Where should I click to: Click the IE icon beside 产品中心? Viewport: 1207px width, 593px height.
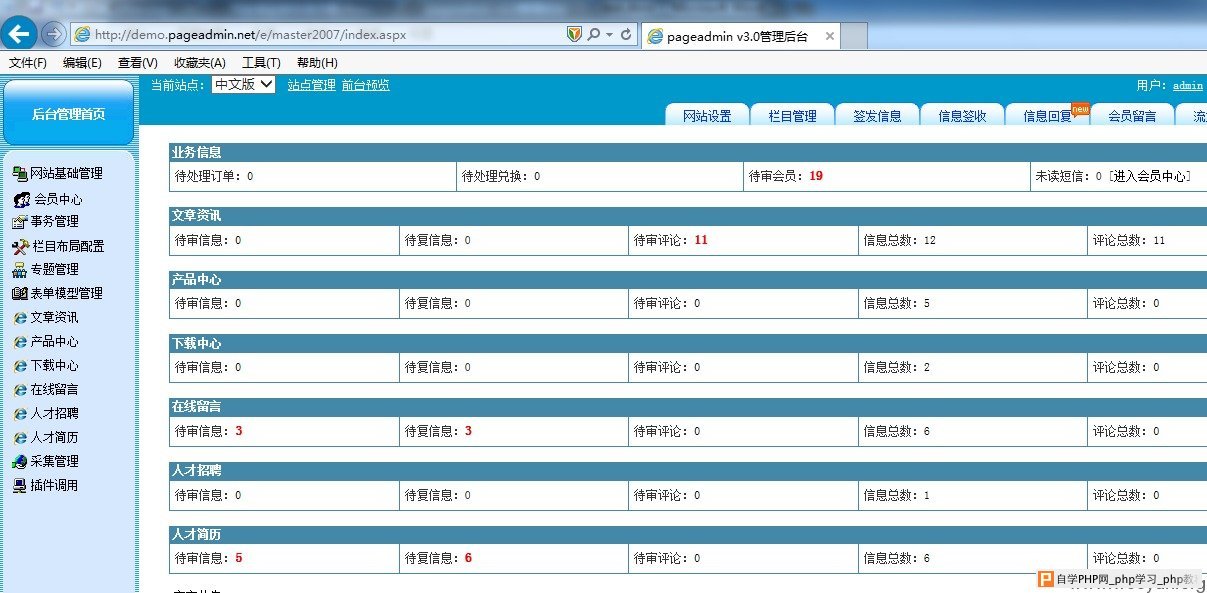click(20, 342)
